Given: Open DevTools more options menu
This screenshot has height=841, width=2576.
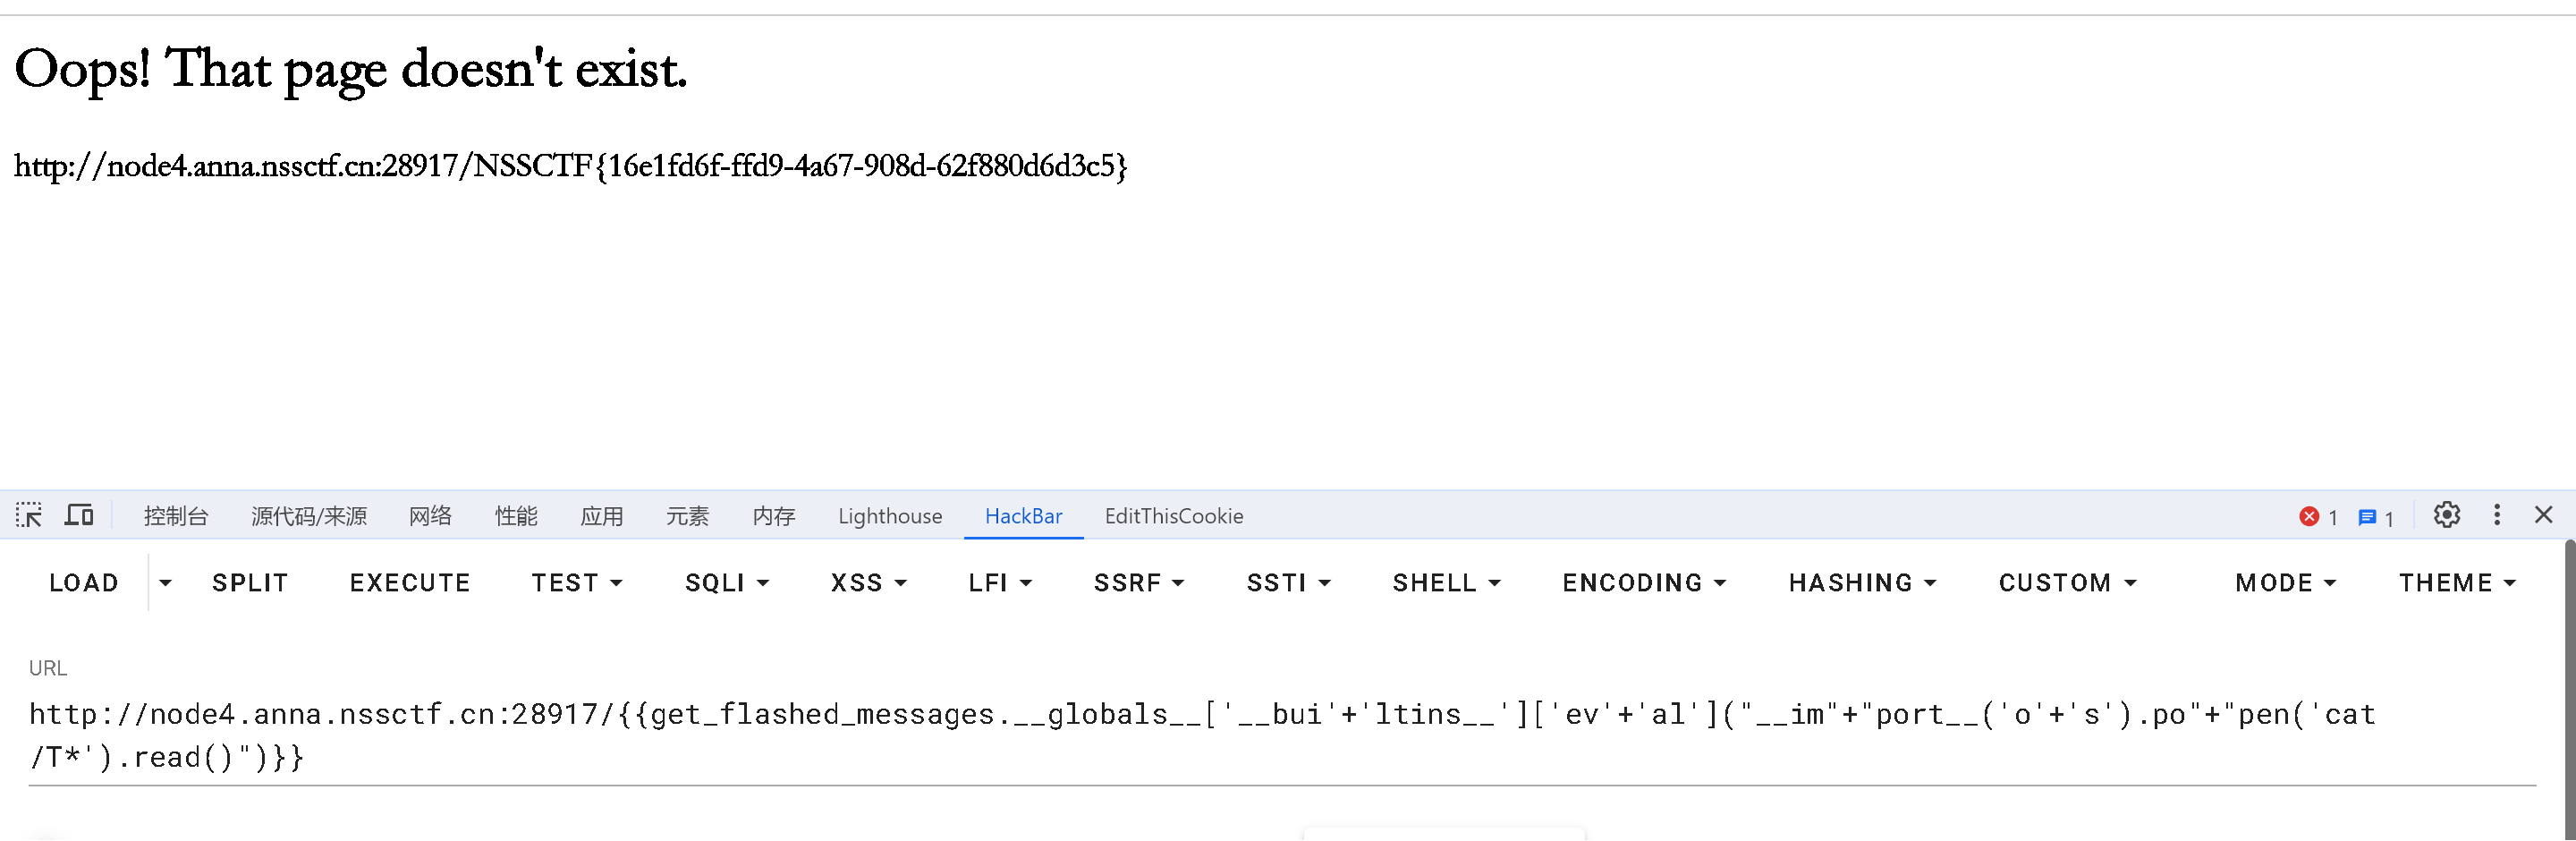Looking at the screenshot, I should point(2497,515).
